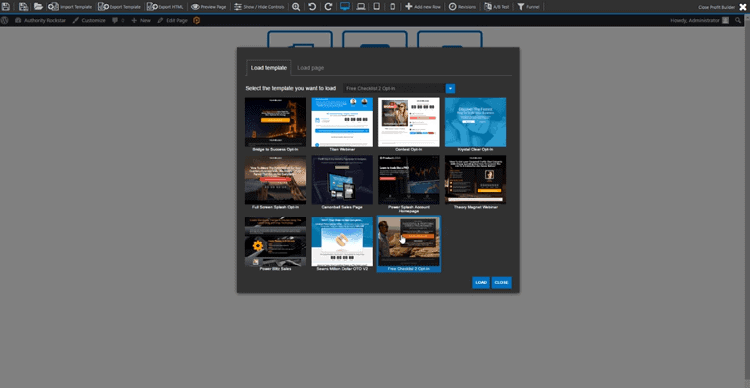Screen dimensions: 750x388
Task: Select the Power Splash Account Homepage thumbnail
Action: pos(408,180)
